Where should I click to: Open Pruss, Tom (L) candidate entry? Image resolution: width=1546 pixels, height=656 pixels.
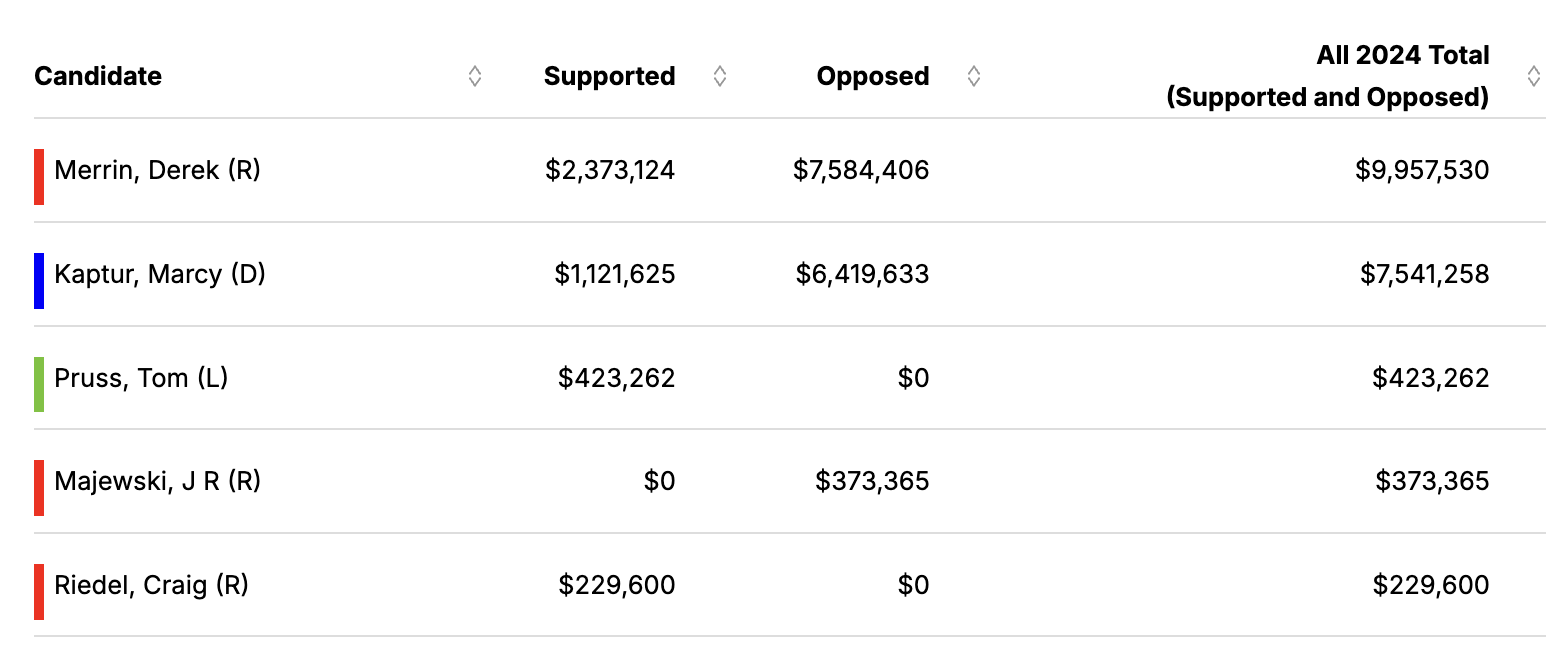pos(141,378)
